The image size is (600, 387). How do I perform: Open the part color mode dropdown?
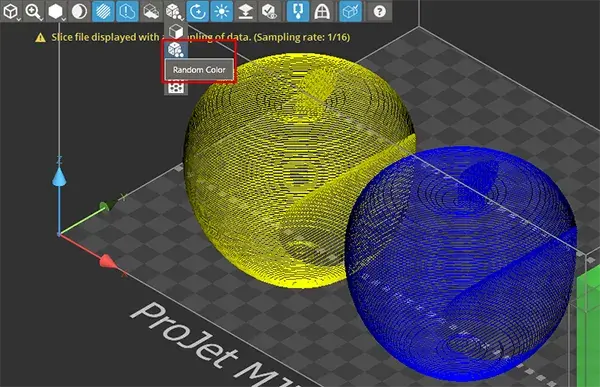pos(174,11)
